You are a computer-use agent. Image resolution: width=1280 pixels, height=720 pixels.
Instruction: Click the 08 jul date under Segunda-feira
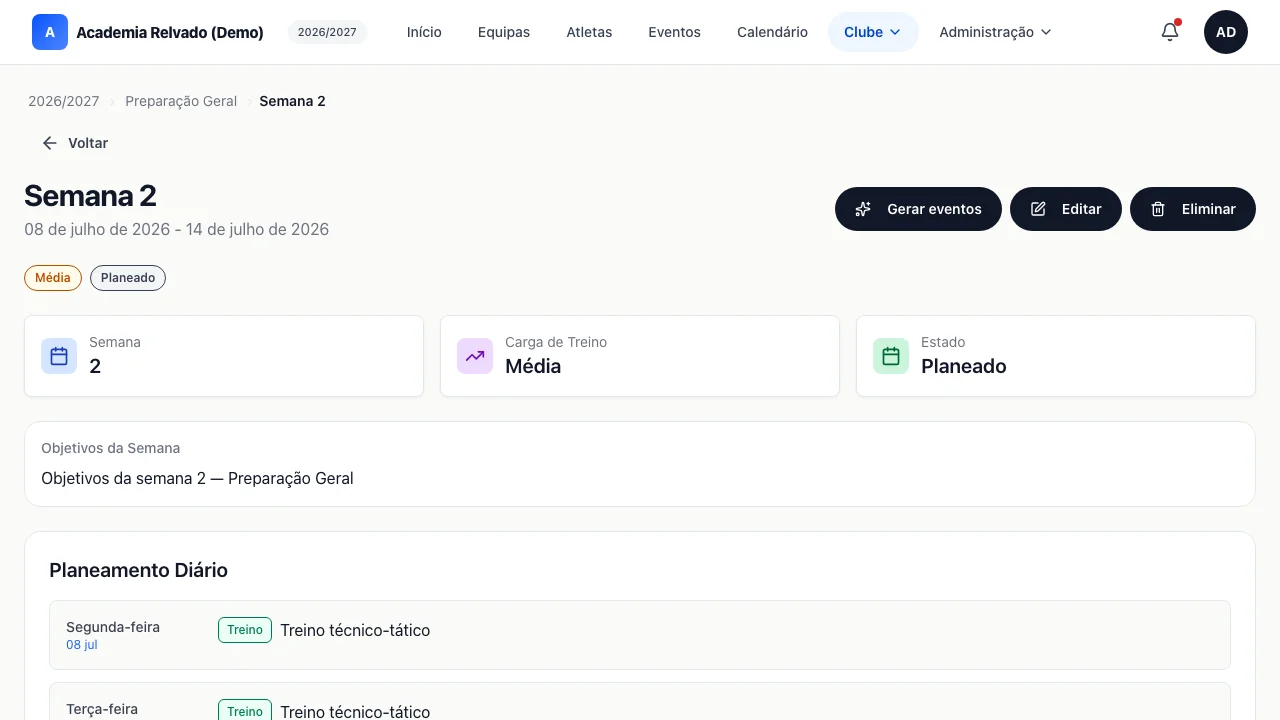pos(82,645)
